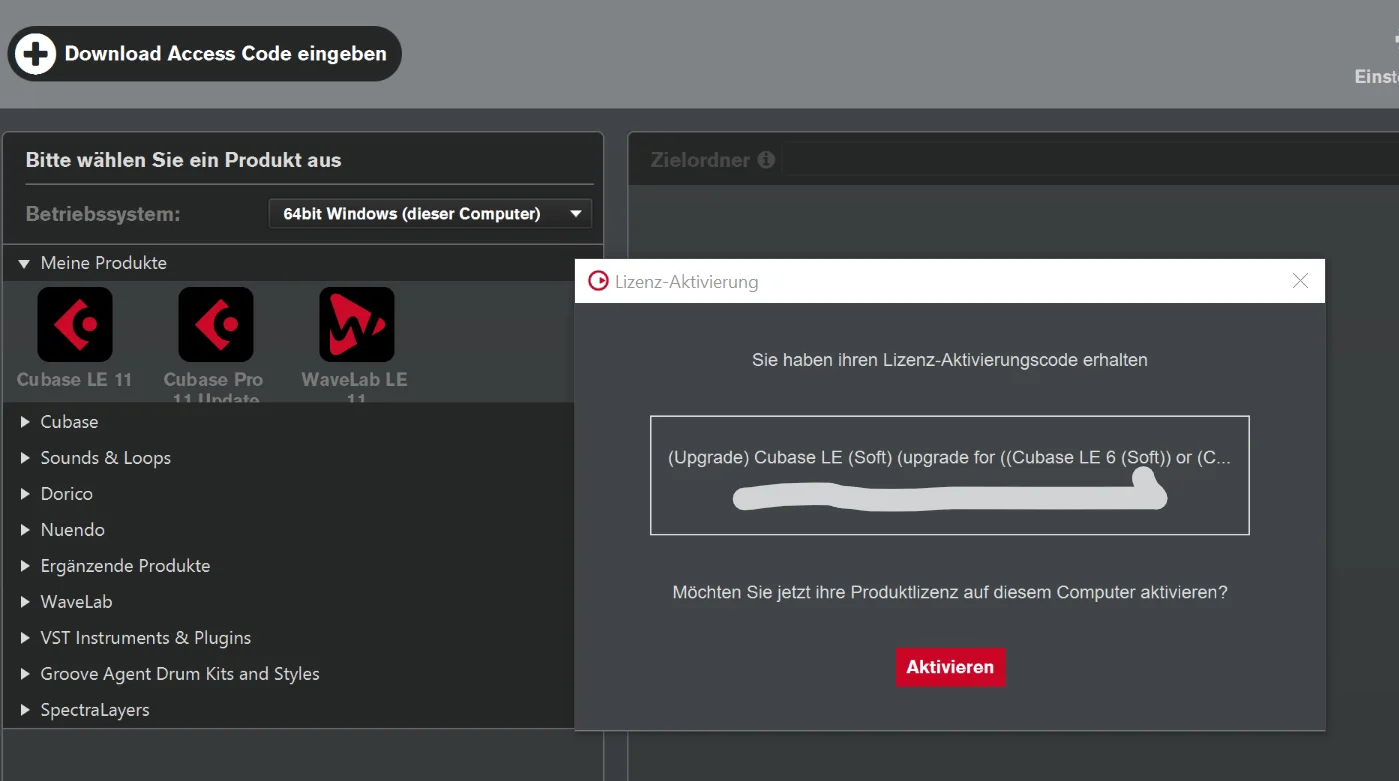Select the Cubase Pro 11 Update icon
Image resolution: width=1399 pixels, height=781 pixels.
(x=215, y=324)
